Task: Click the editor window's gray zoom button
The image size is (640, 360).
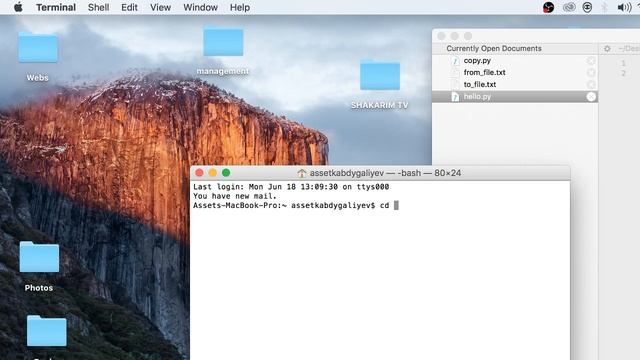Action: coord(468,36)
